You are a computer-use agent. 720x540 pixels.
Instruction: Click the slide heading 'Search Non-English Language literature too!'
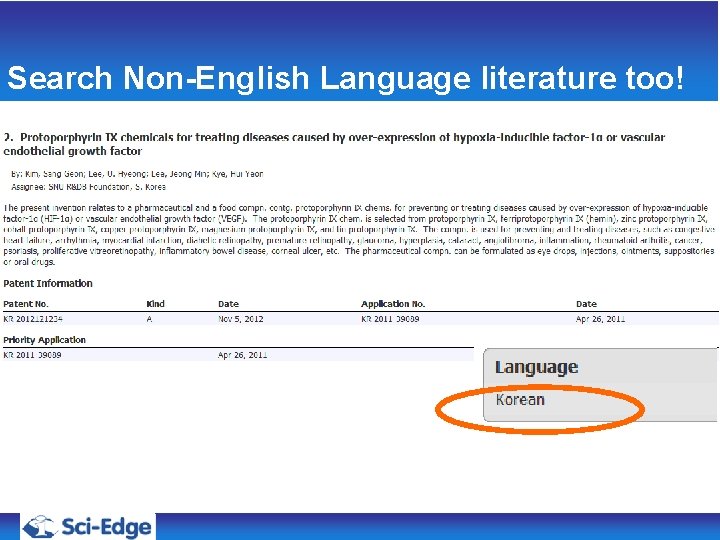[x=345, y=78]
